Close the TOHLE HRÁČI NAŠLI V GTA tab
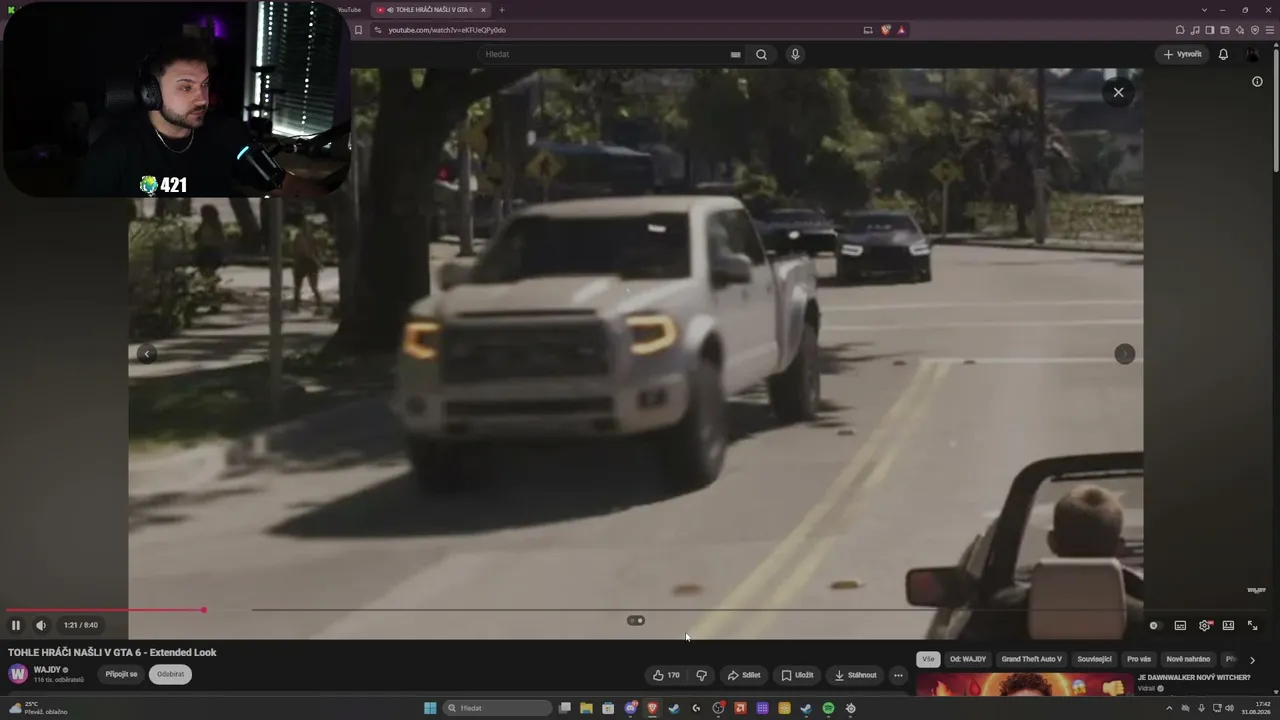 [x=483, y=10]
